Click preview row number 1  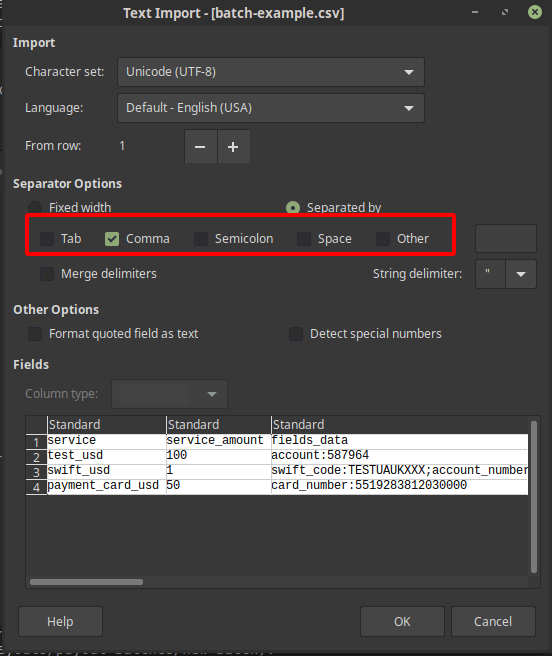tap(36, 442)
